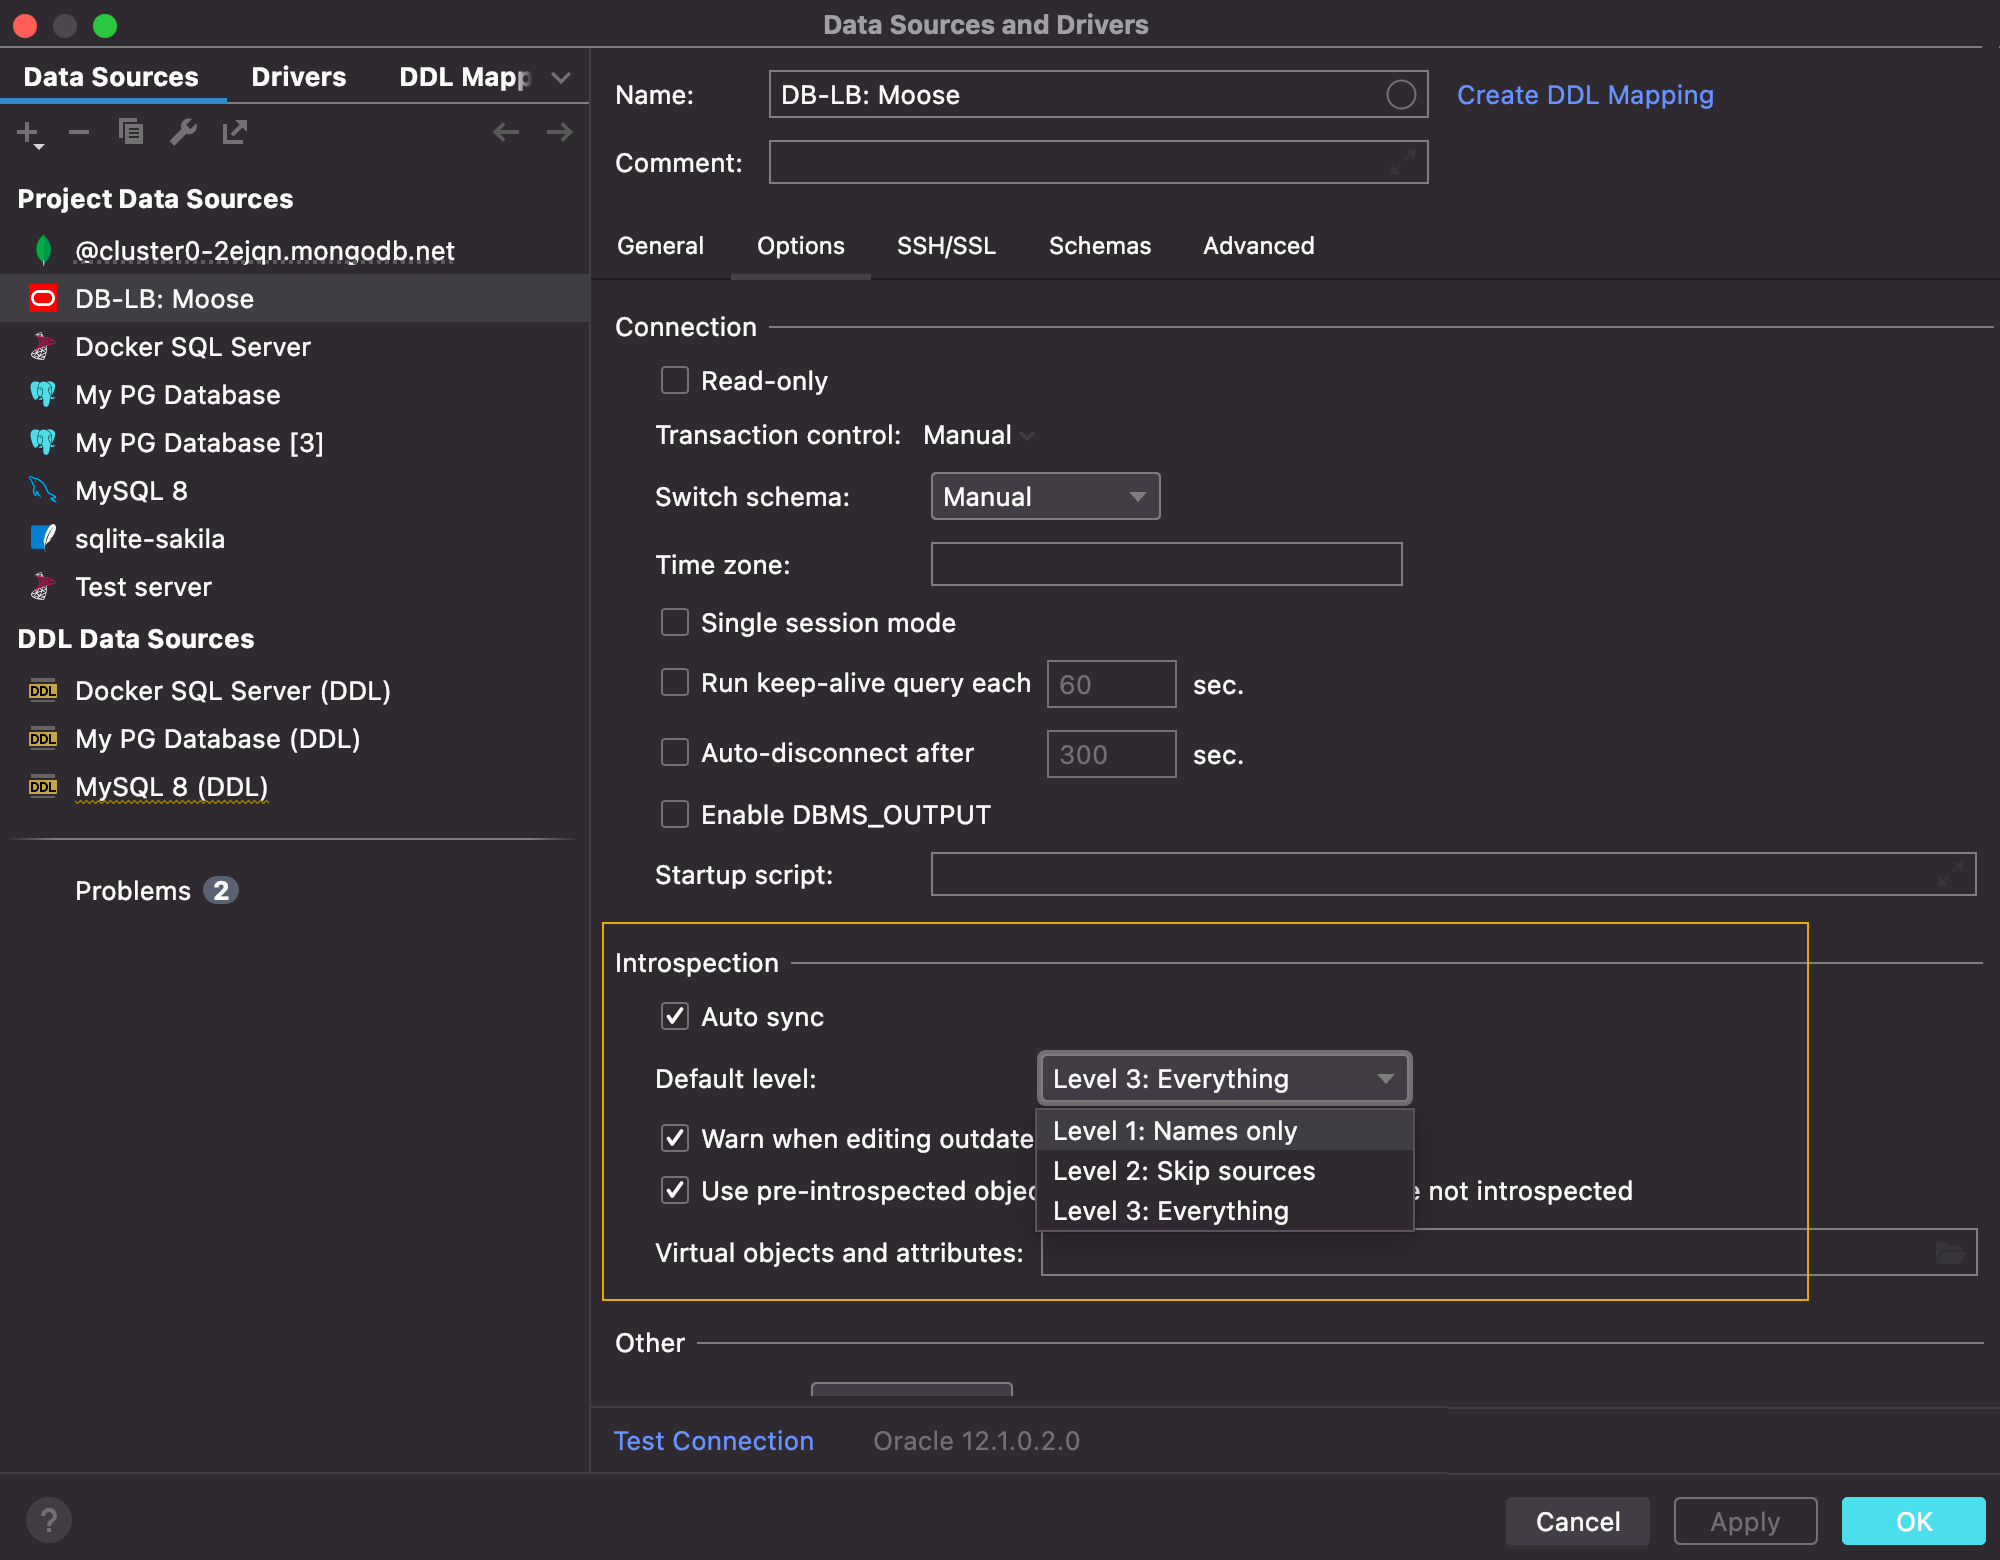
Task: Click the remove data source minus icon
Action: [79, 132]
